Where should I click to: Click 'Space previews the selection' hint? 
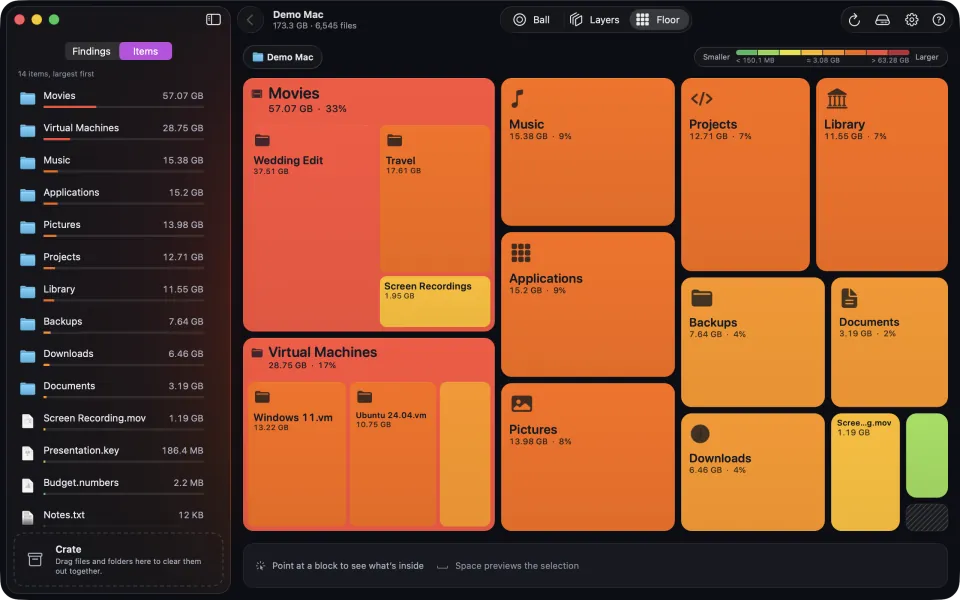tap(517, 566)
